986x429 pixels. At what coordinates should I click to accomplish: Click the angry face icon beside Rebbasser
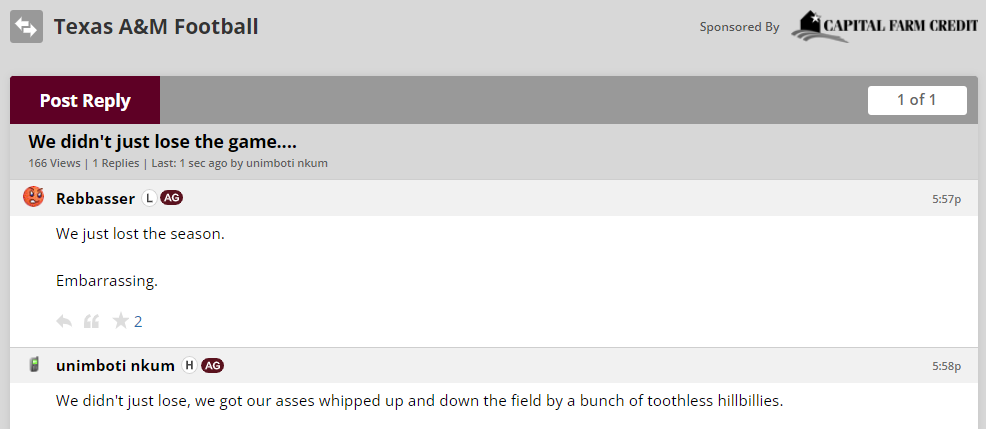34,198
